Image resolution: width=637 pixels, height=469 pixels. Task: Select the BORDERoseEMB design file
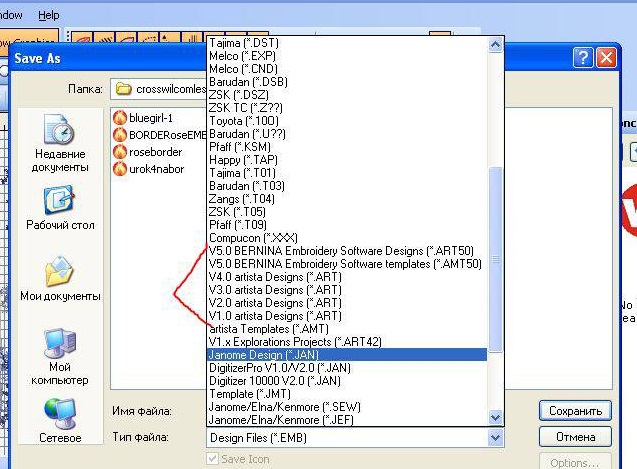[x=160, y=135]
